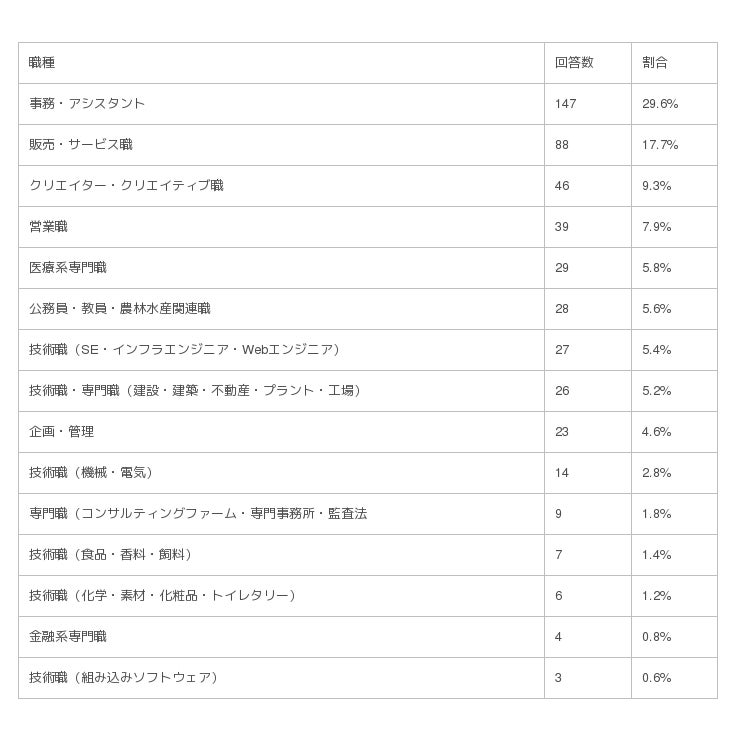This screenshot has height=739, width=740.
Task: Click the 職種 column header
Action: coord(42,63)
